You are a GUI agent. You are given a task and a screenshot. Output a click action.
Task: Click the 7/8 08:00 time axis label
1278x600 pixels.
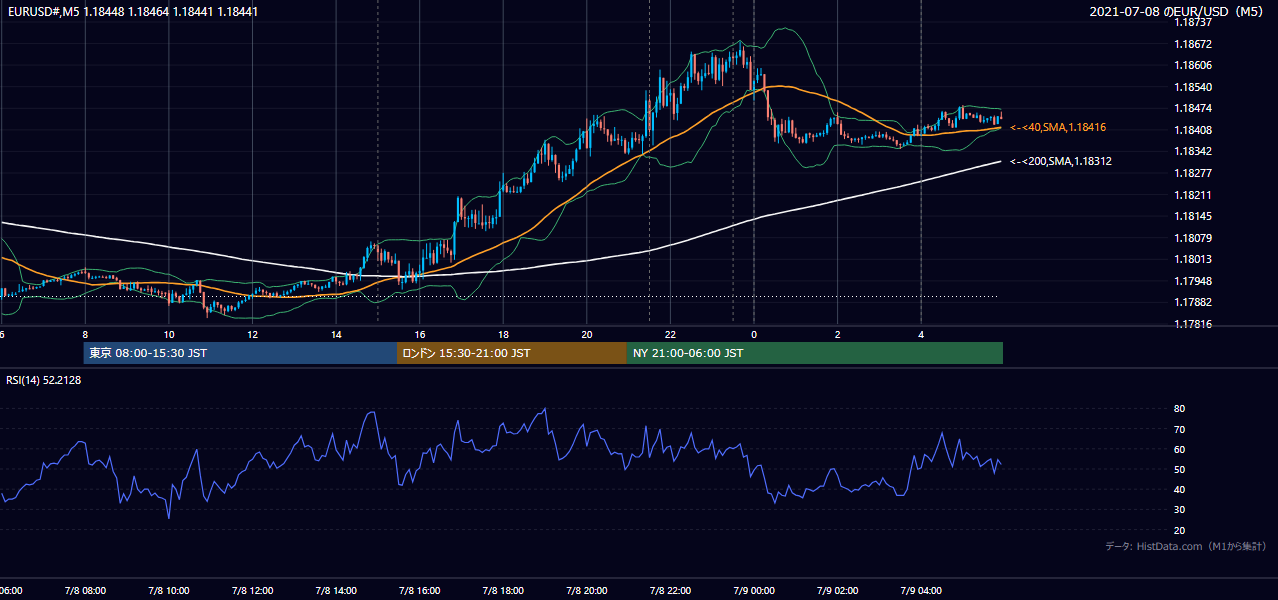tap(85, 590)
